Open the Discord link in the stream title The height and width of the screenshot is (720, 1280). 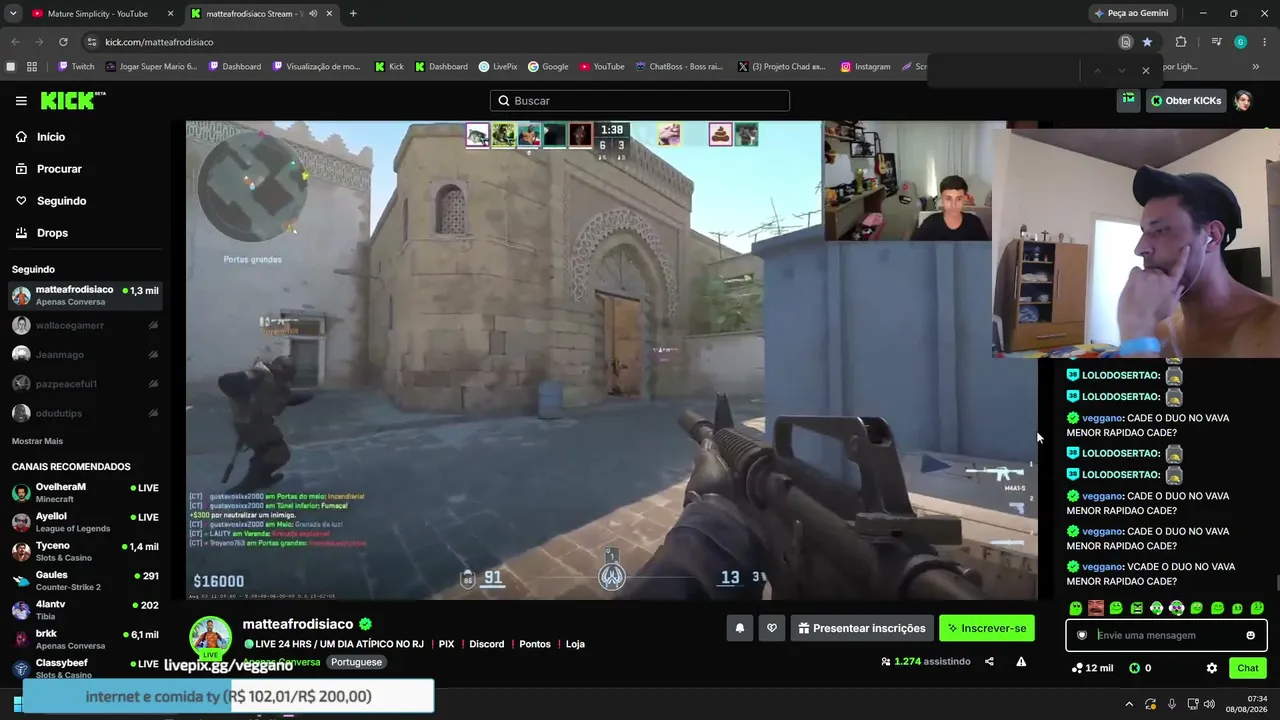pyautogui.click(x=487, y=644)
